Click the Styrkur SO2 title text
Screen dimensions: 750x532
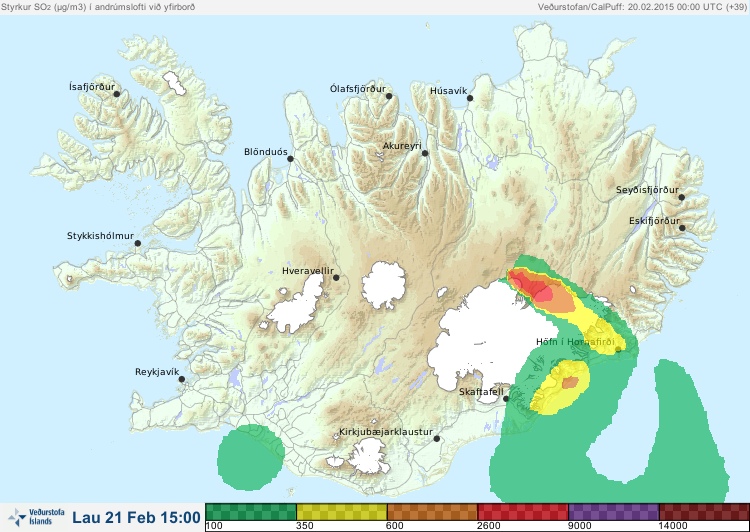click(x=98, y=7)
